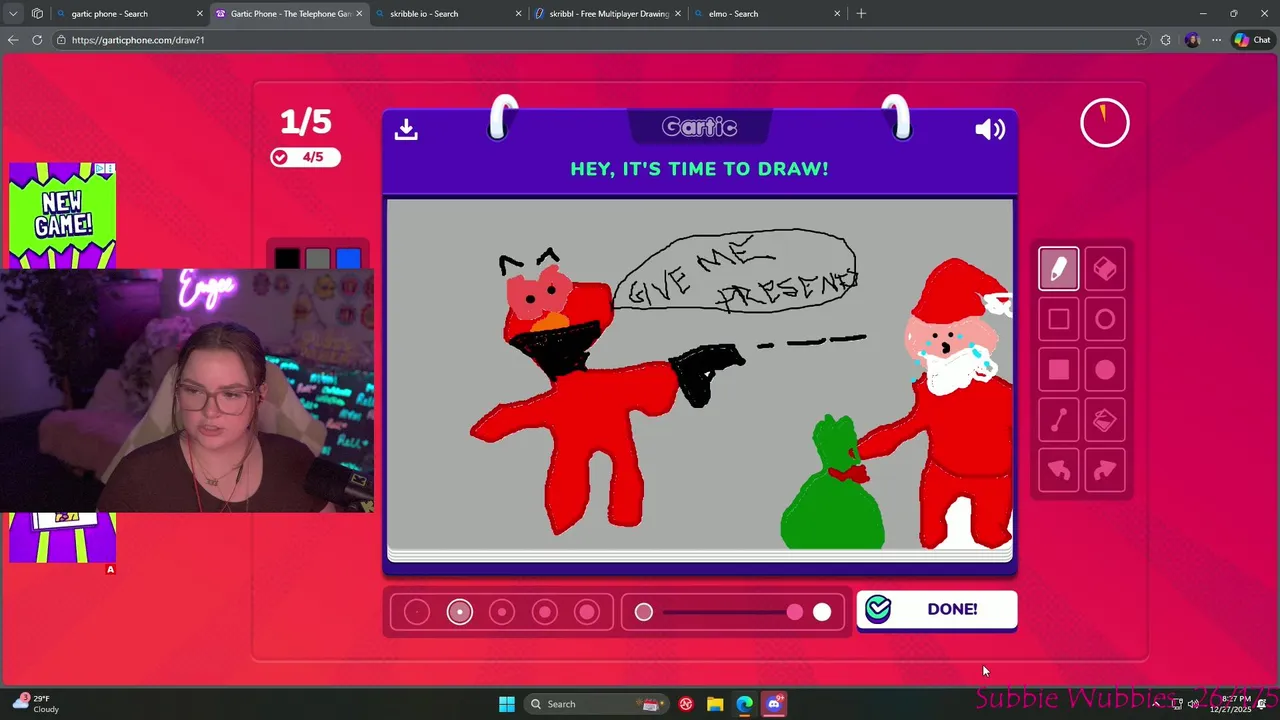Select the largest brush size
The image size is (1280, 720).
pyautogui.click(x=587, y=612)
